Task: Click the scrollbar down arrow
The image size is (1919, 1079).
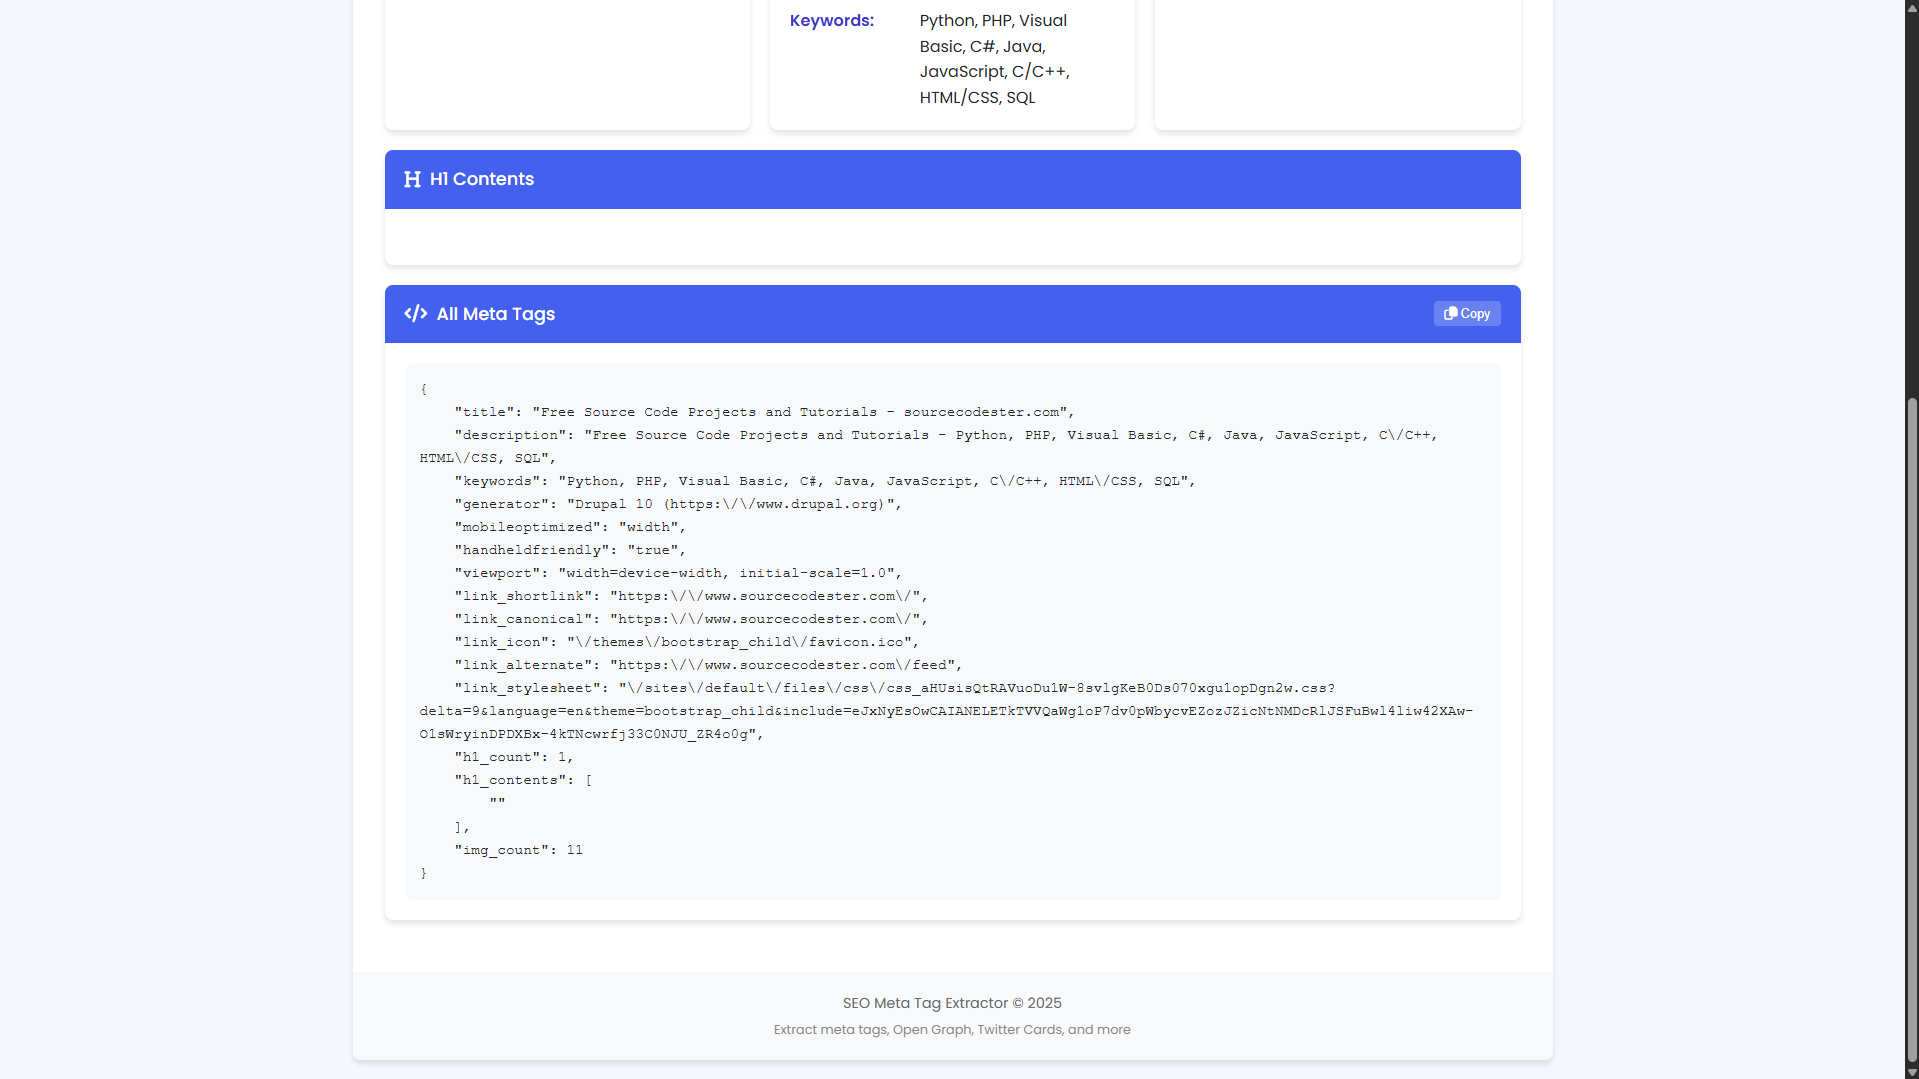Action: 1912,1072
